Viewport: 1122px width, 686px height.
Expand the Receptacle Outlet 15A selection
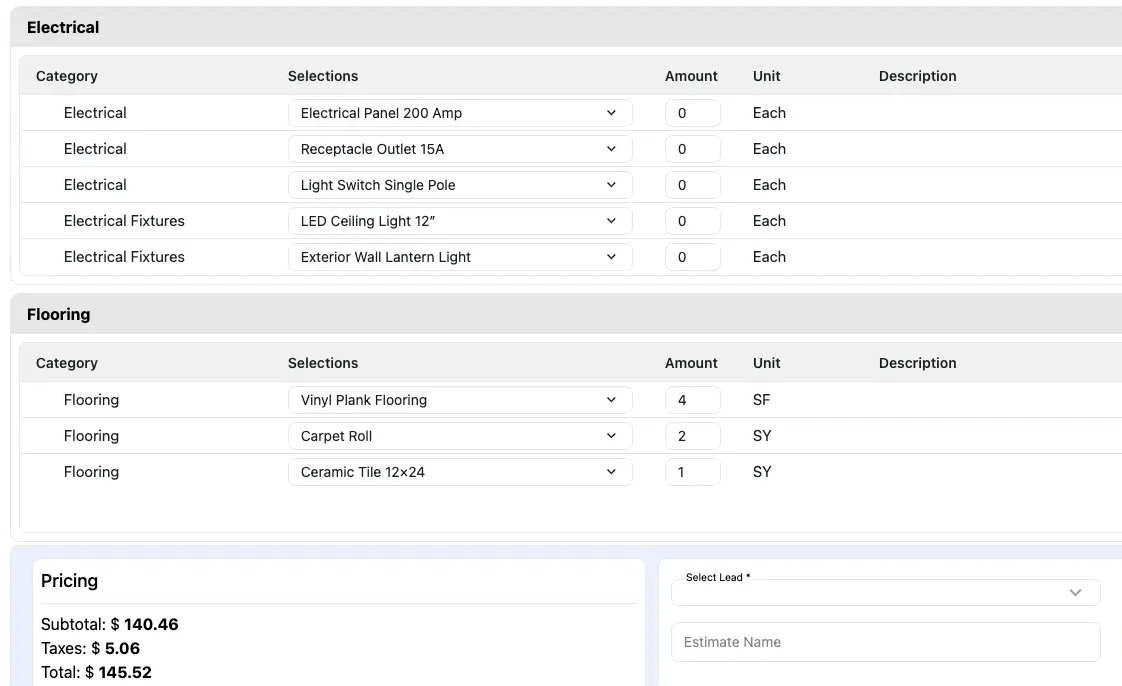tap(460, 149)
